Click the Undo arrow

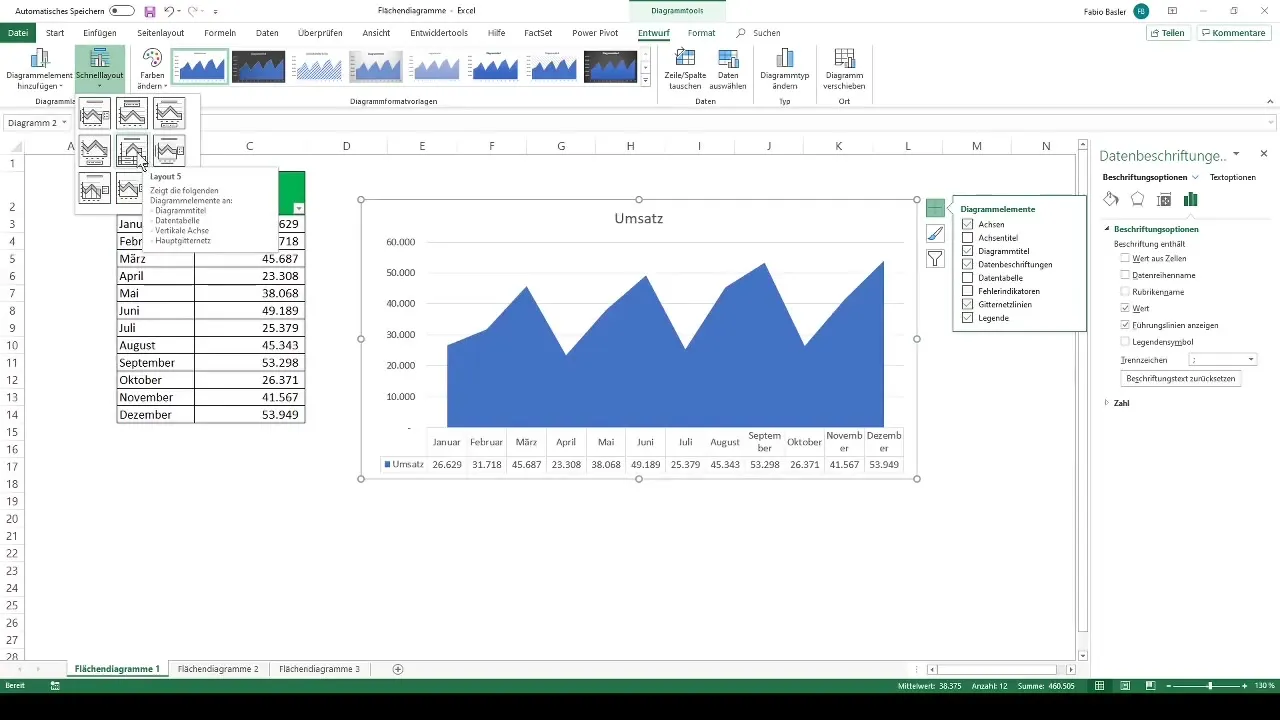click(170, 10)
